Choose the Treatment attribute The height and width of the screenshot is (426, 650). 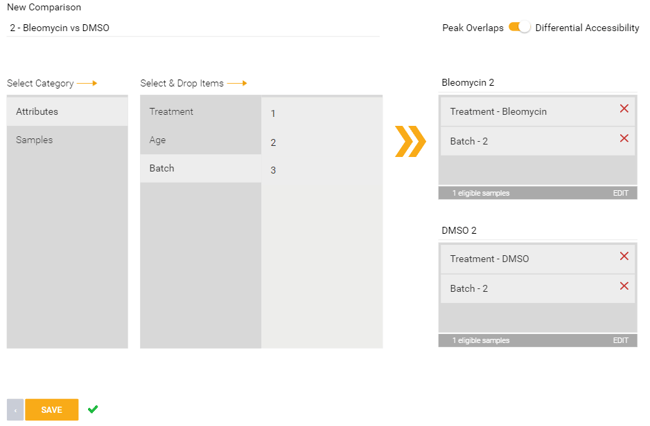click(x=201, y=111)
